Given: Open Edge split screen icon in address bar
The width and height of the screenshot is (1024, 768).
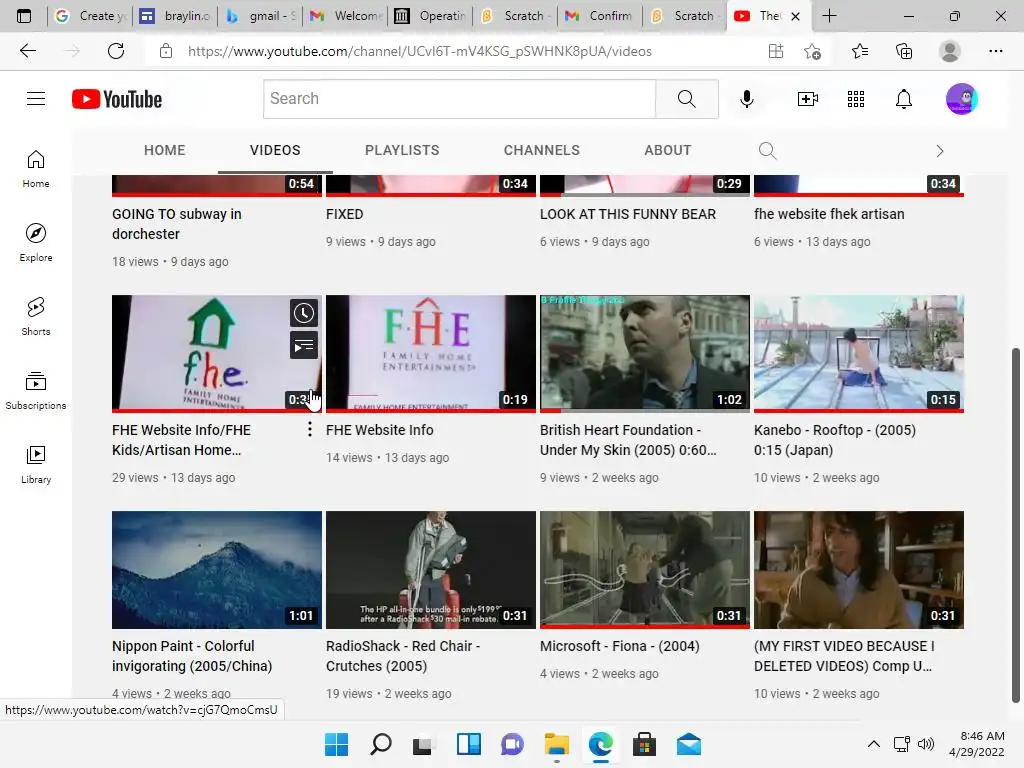Looking at the screenshot, I should pos(775,51).
